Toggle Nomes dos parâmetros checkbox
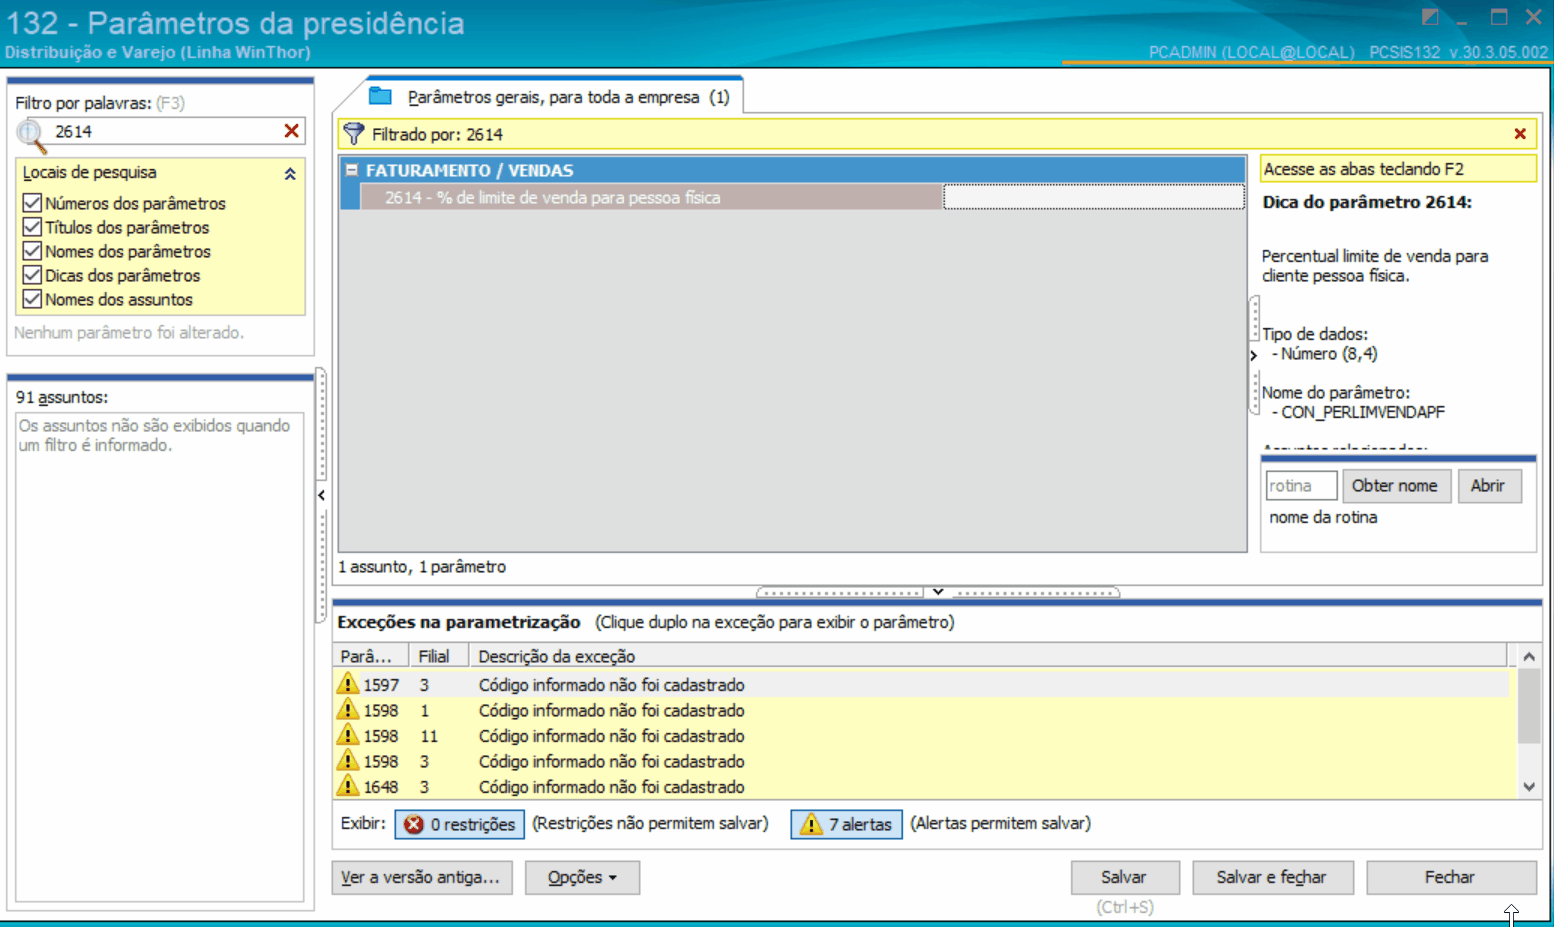Image resolution: width=1554 pixels, height=927 pixels. coord(32,251)
